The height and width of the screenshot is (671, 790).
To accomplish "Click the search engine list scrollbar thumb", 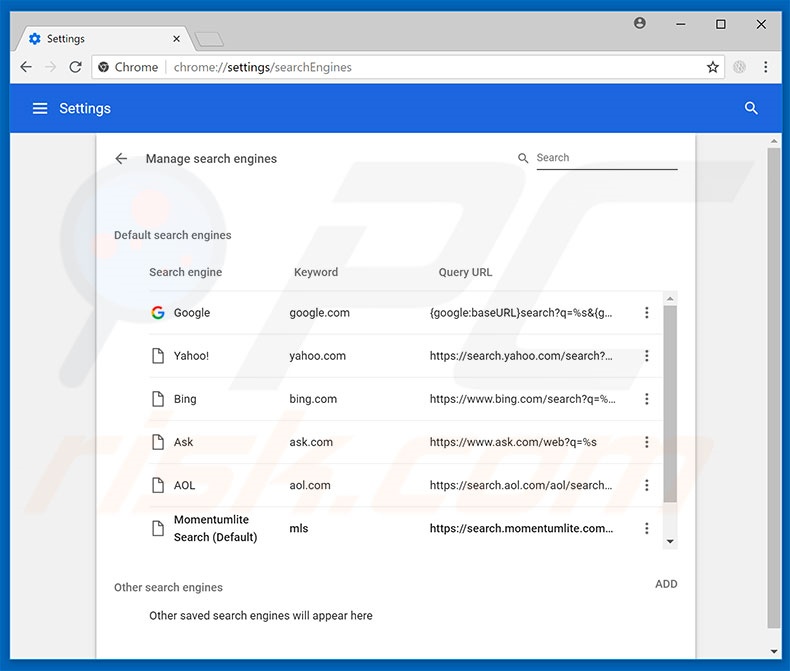I will [670, 404].
